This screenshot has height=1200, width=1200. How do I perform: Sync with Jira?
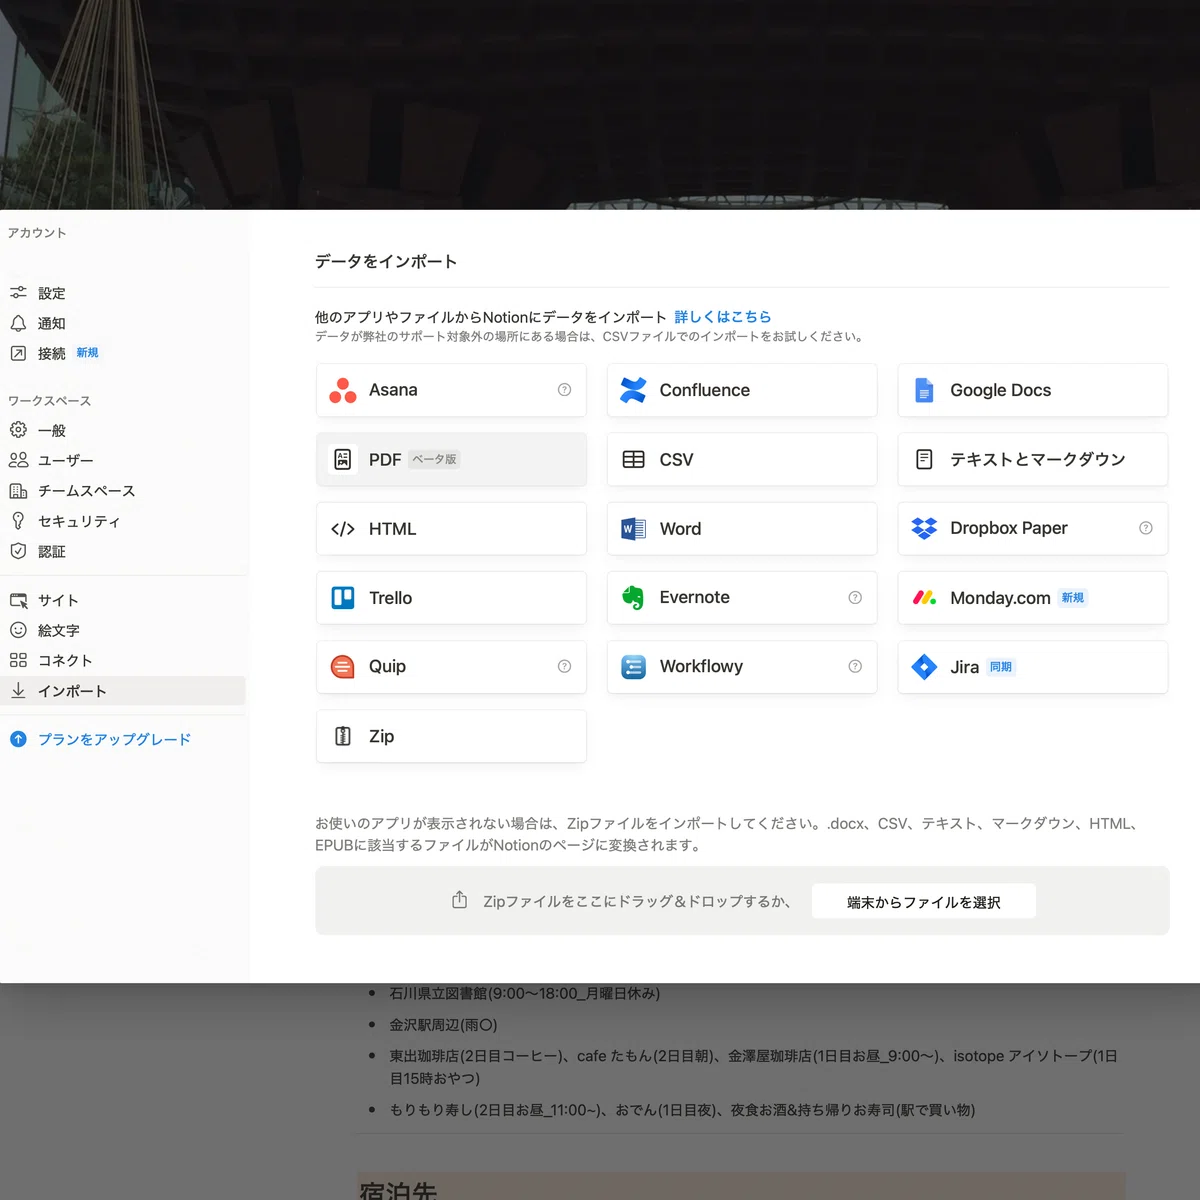pyautogui.click(x=1033, y=667)
